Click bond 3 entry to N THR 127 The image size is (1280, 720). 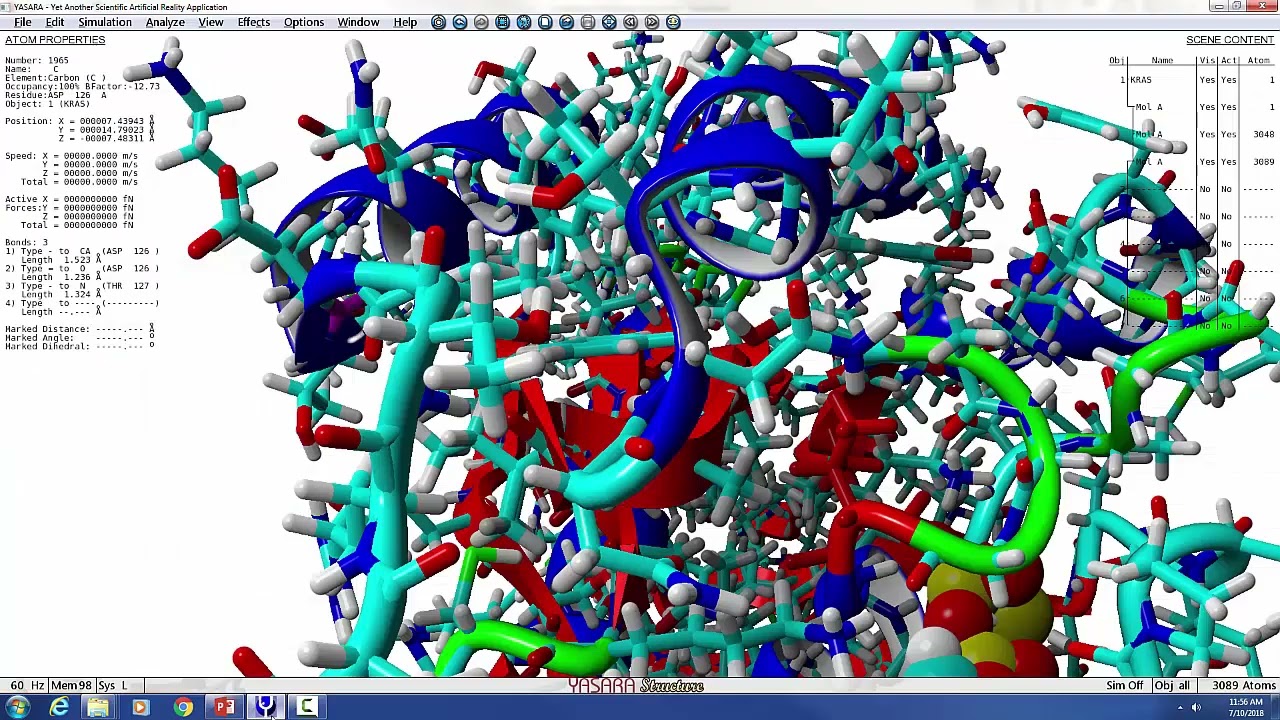[81, 286]
